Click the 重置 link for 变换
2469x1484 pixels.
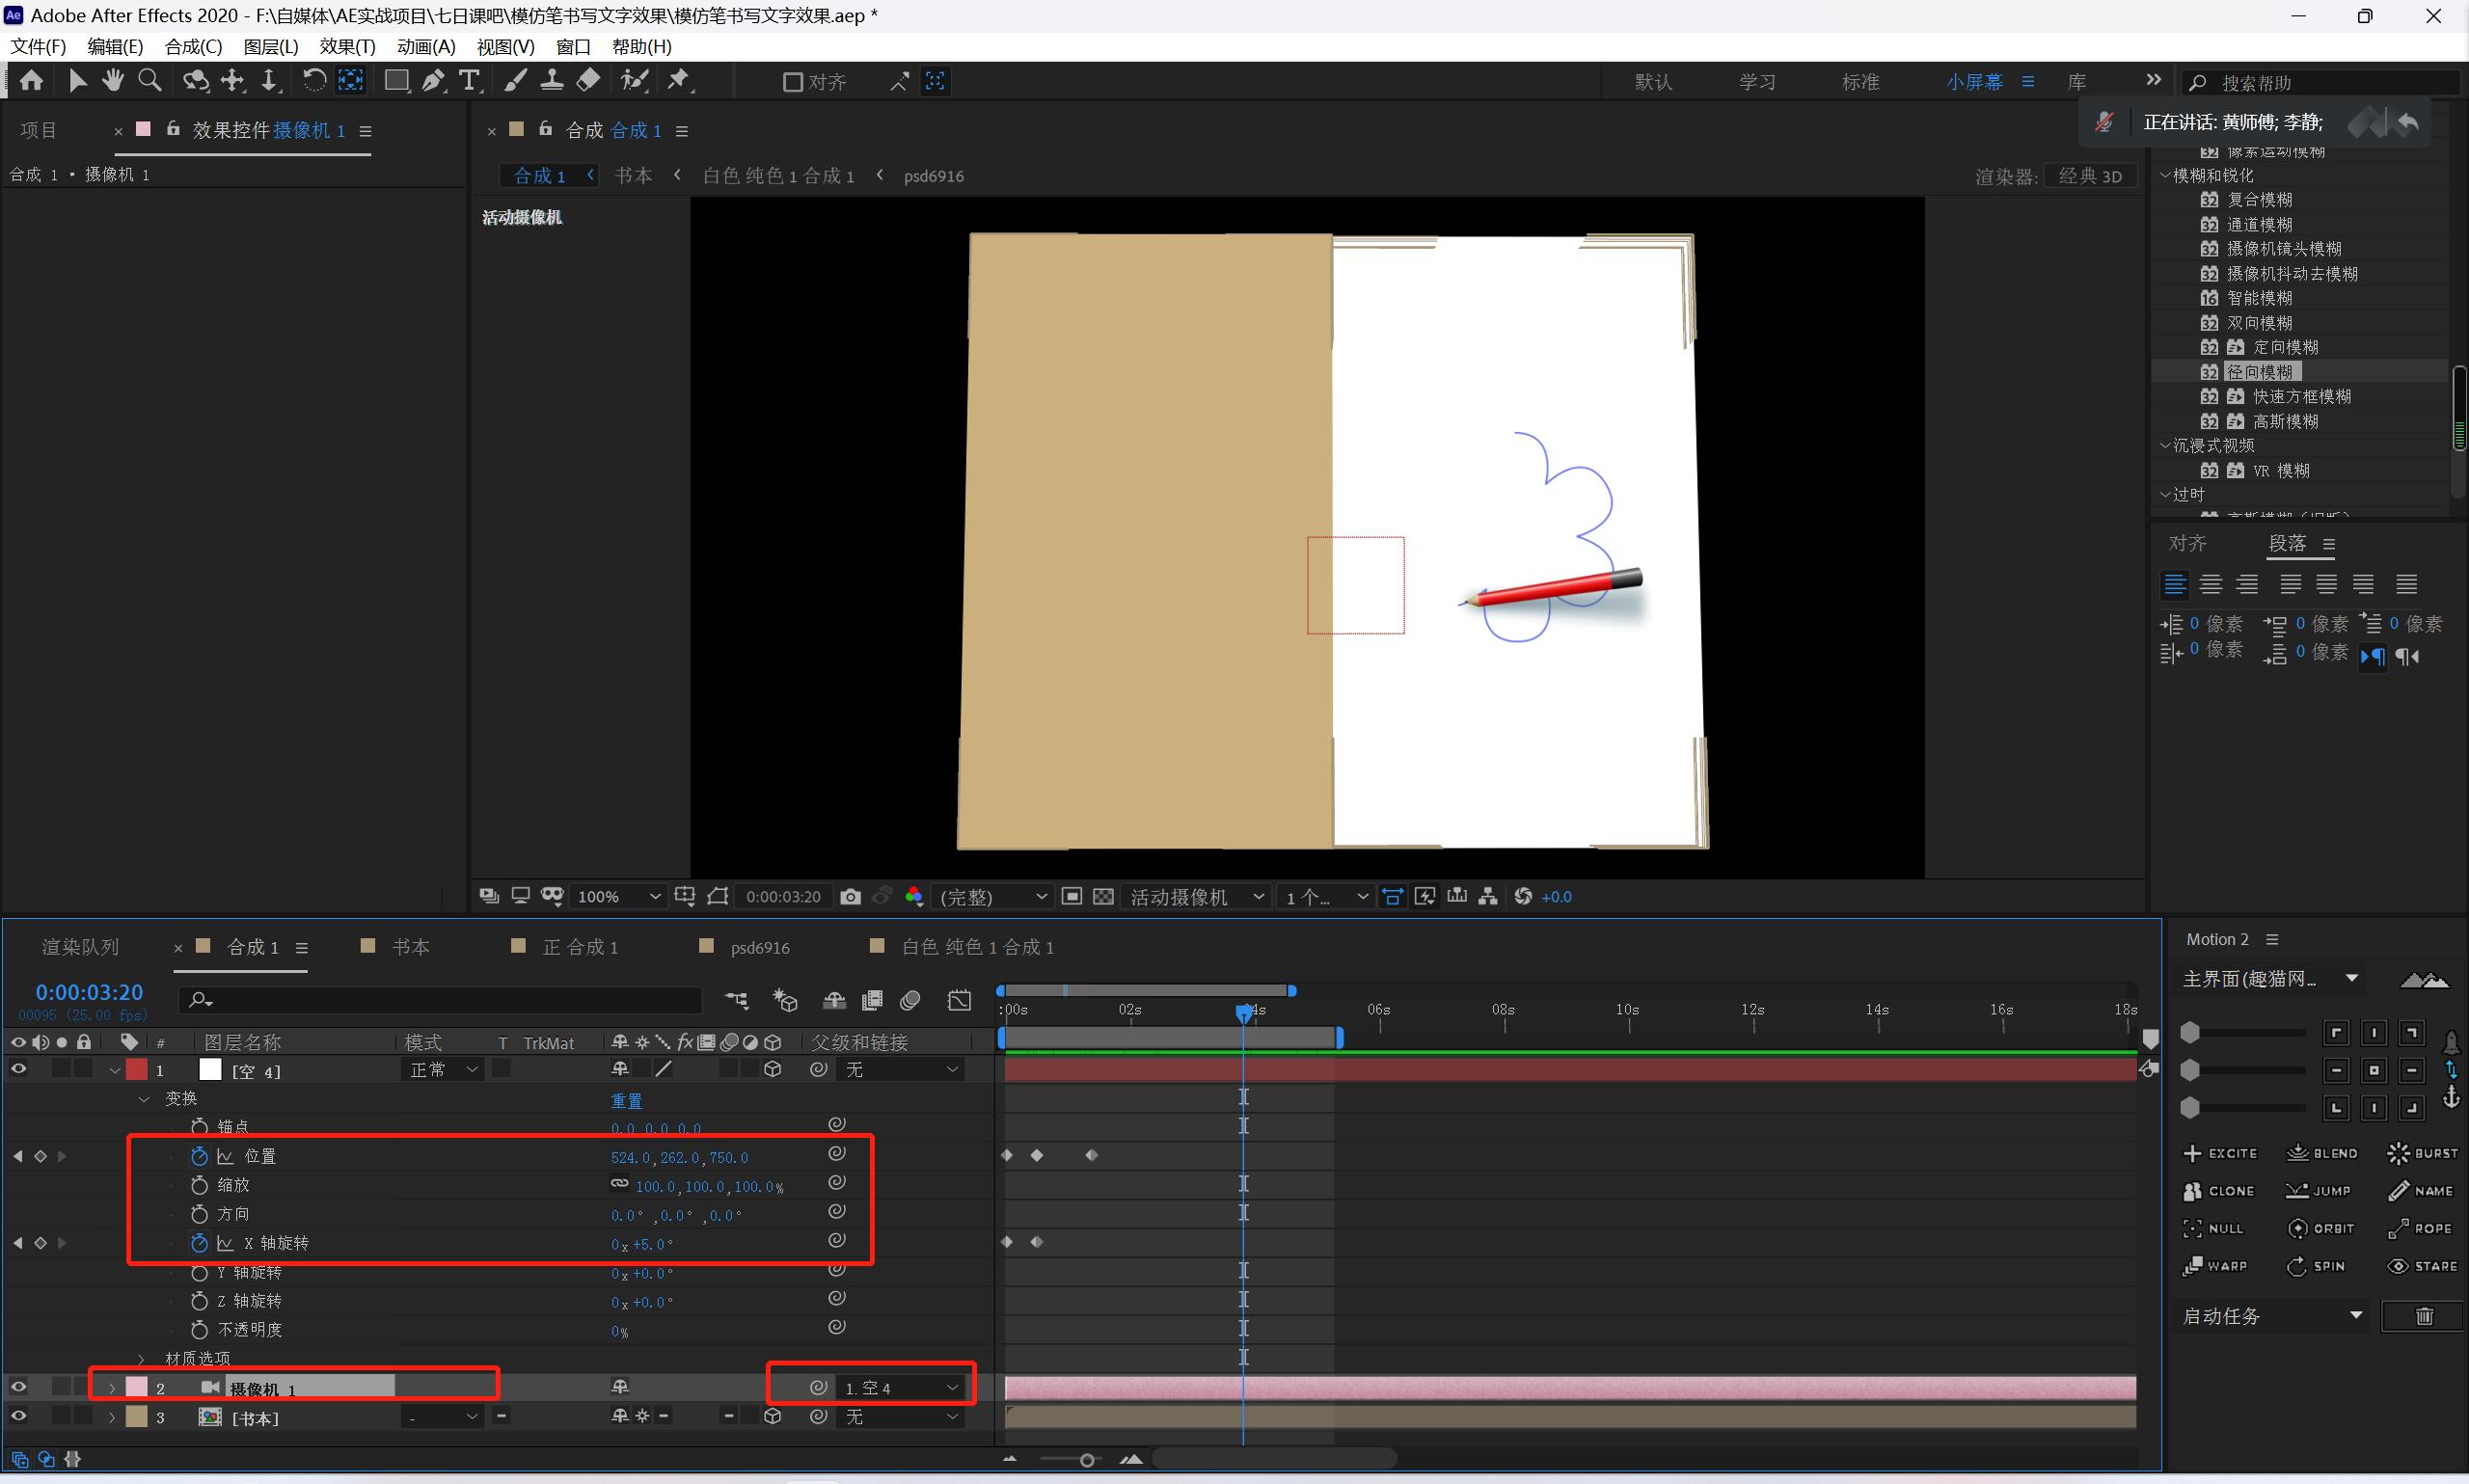point(626,1100)
